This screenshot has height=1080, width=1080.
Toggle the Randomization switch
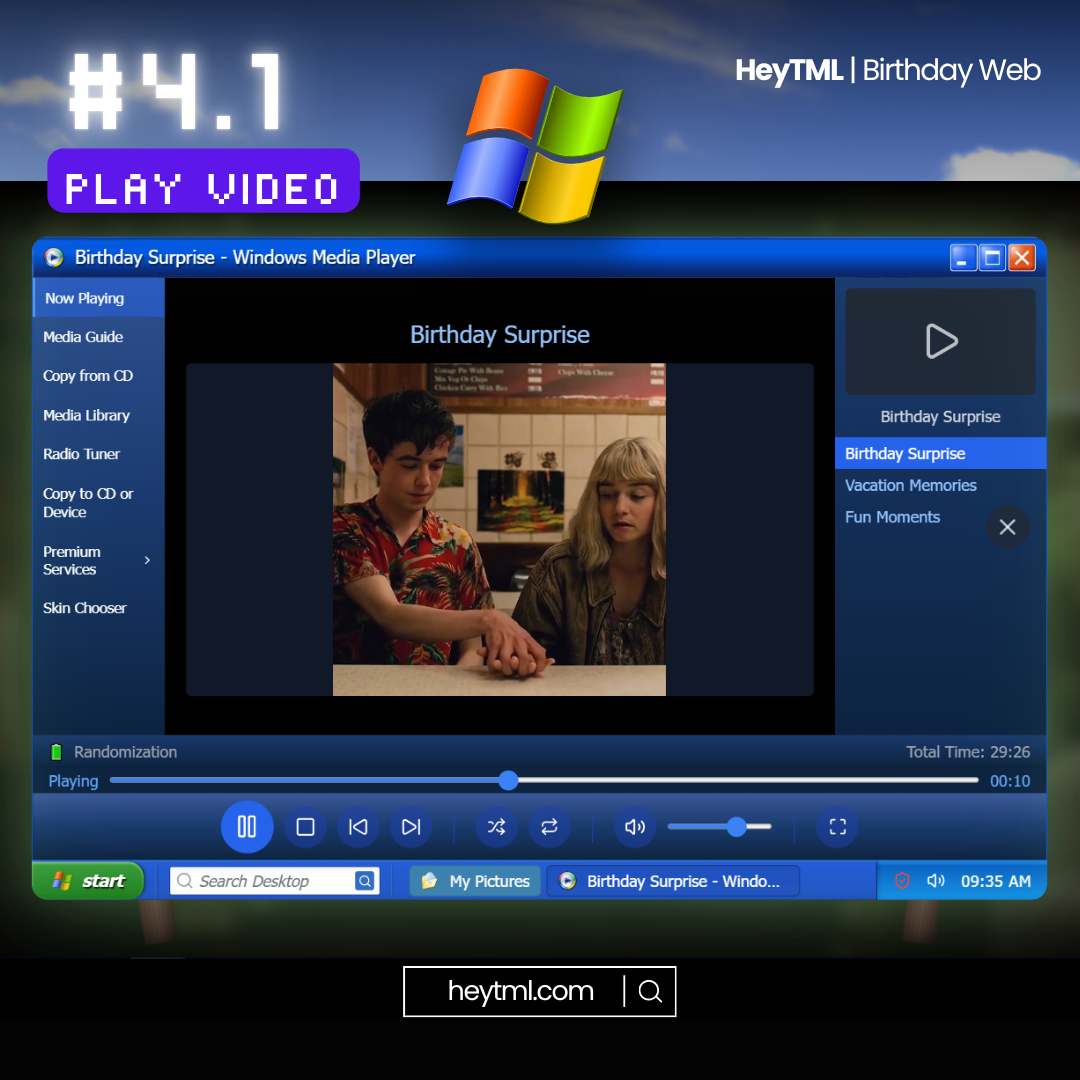click(x=57, y=751)
